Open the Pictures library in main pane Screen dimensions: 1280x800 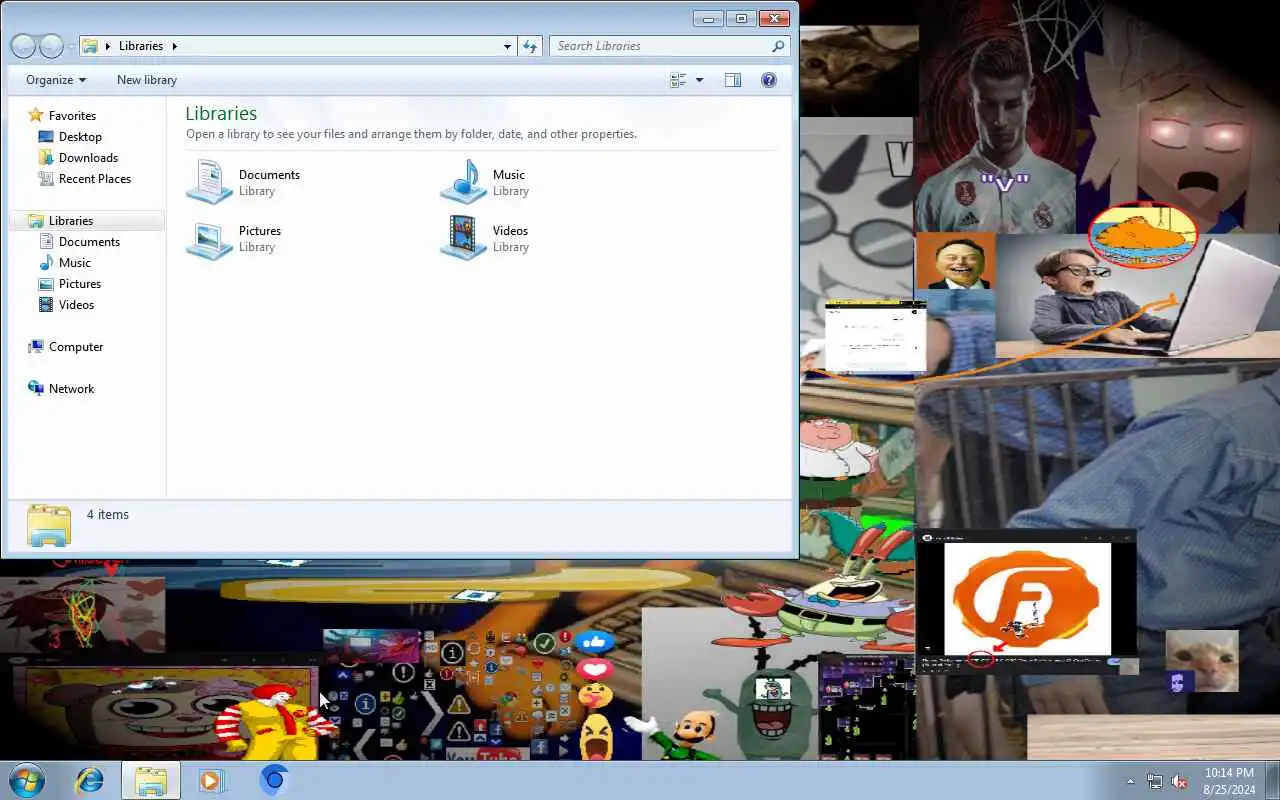click(235, 238)
